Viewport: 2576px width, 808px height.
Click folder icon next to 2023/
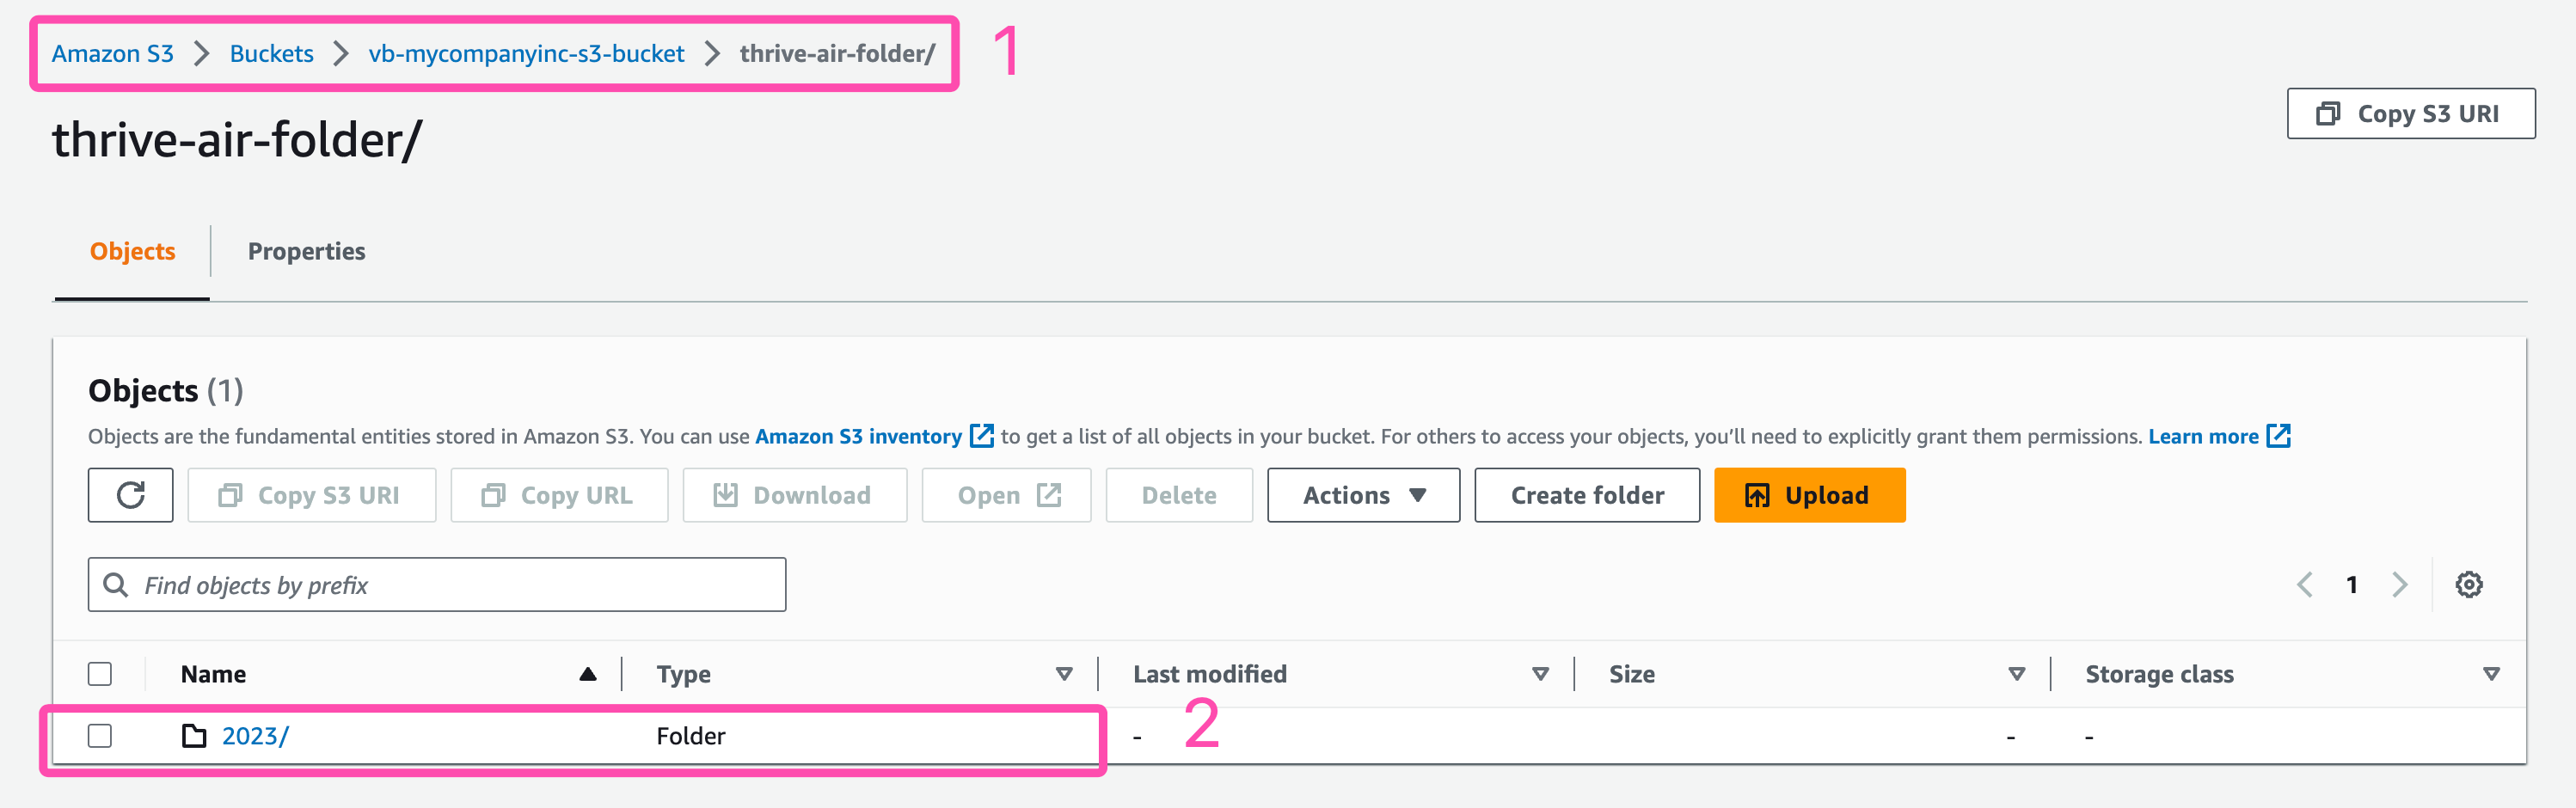click(194, 736)
